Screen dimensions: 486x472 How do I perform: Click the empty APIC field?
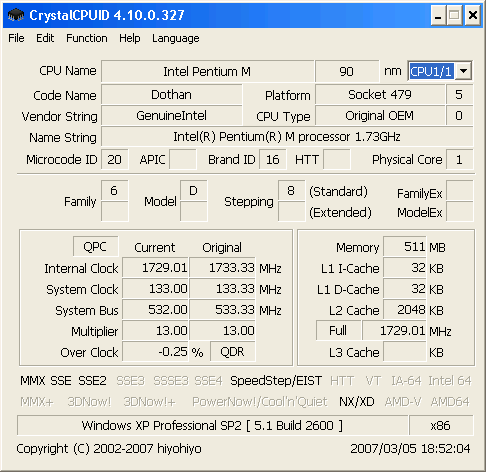183,160
